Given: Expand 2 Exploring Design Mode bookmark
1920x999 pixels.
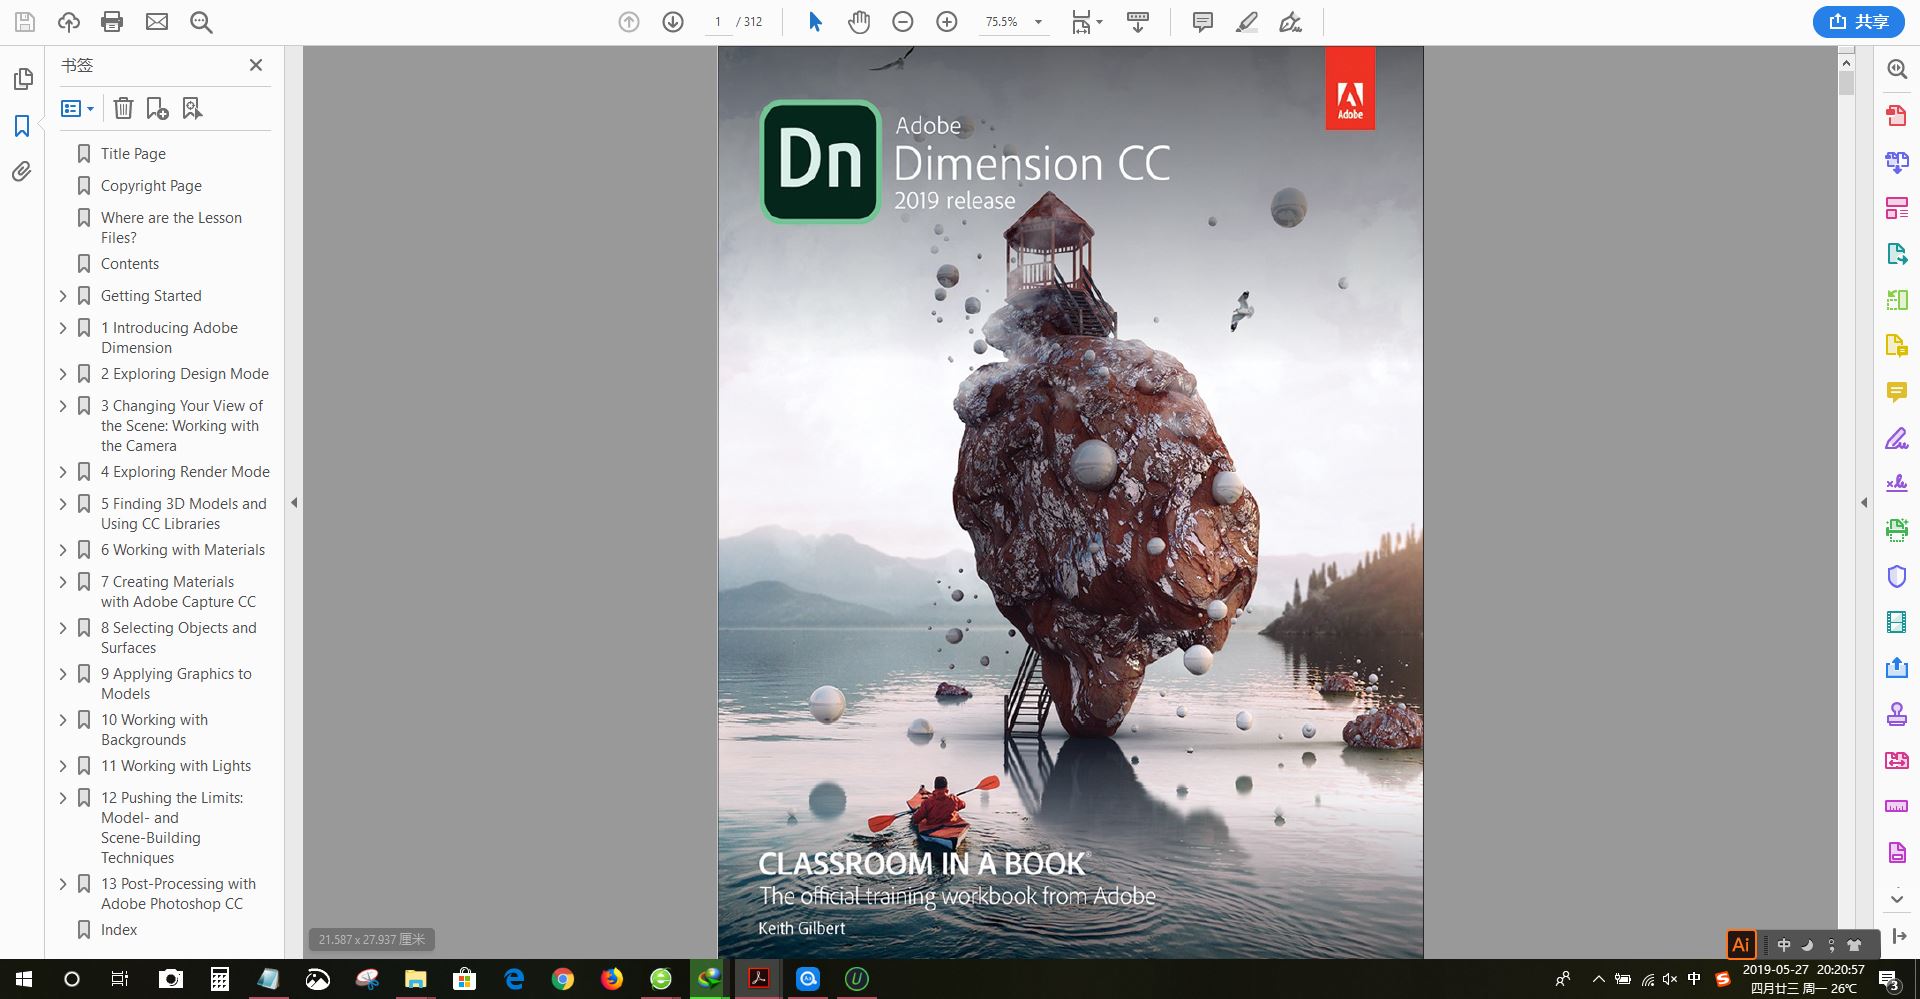Looking at the screenshot, I should tap(63, 374).
